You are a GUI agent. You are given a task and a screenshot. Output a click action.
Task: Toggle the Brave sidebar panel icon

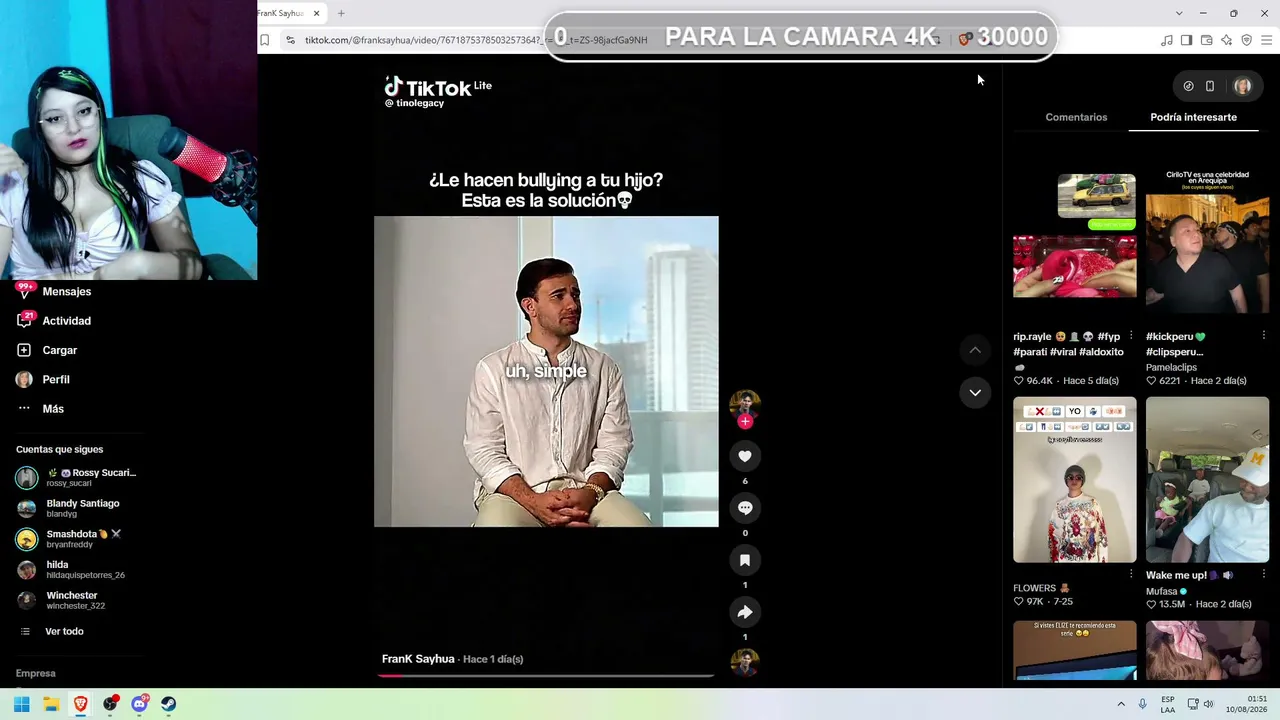click(x=1186, y=40)
